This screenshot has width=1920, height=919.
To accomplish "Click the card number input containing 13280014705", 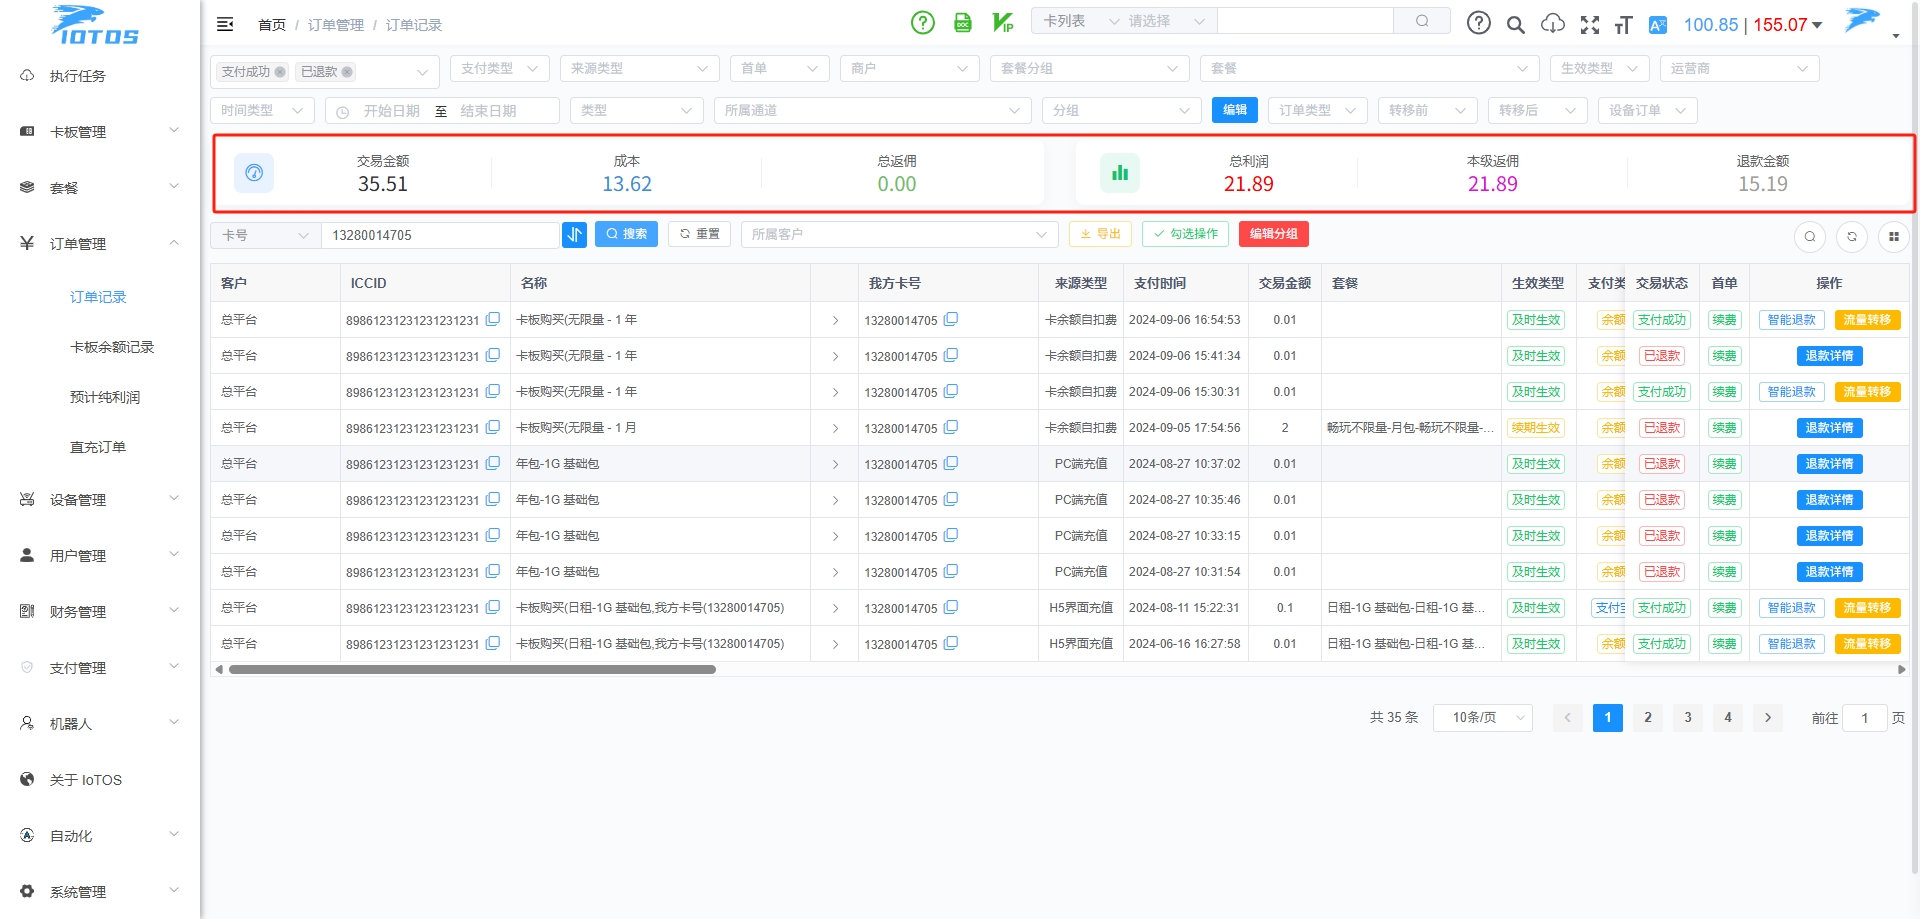I will pyautogui.click(x=440, y=235).
